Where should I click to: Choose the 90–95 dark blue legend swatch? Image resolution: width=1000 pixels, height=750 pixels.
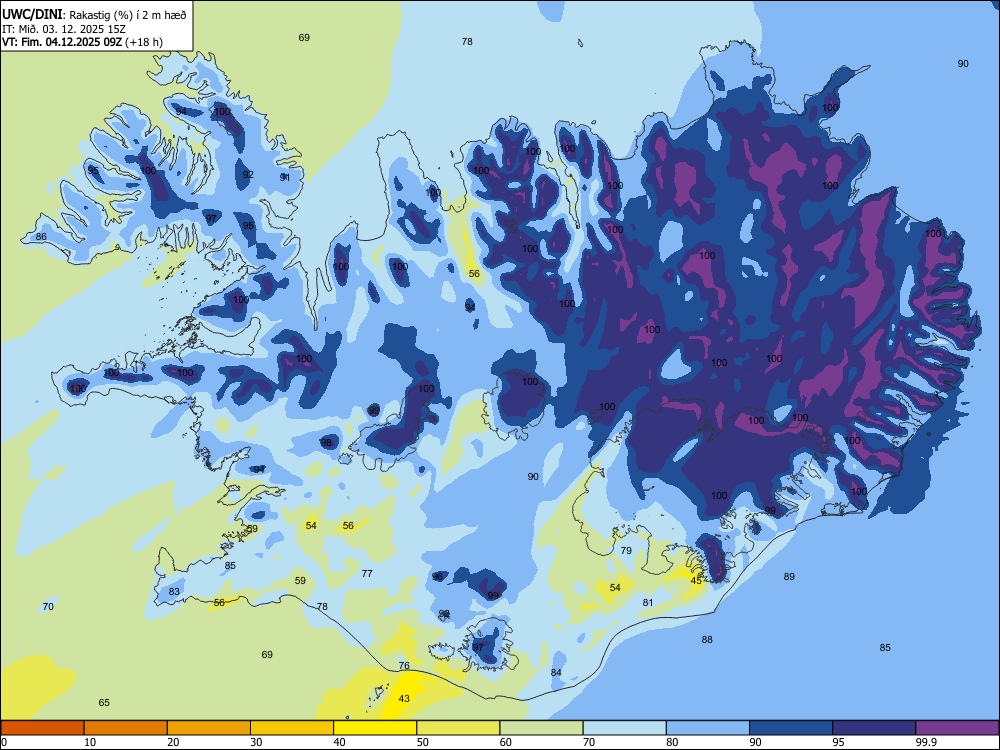pyautogui.click(x=791, y=728)
